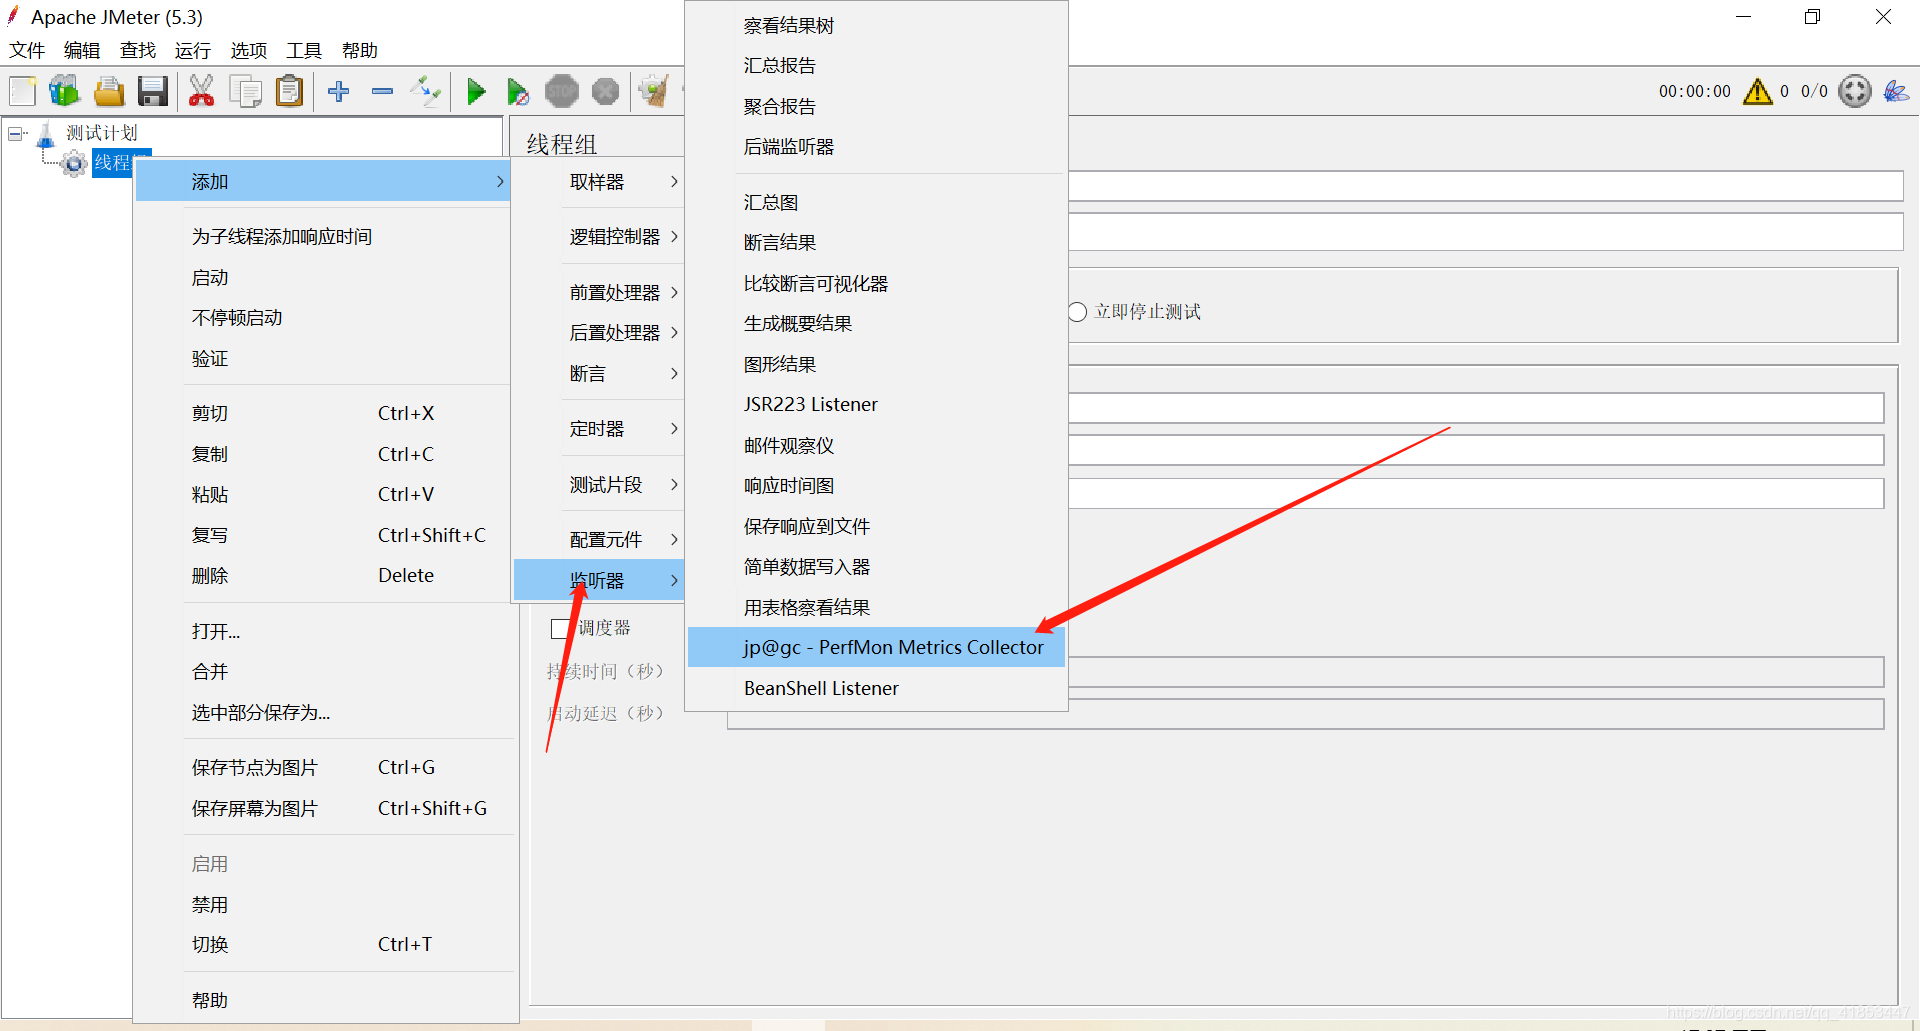Open the 文件 menu

pos(27,50)
